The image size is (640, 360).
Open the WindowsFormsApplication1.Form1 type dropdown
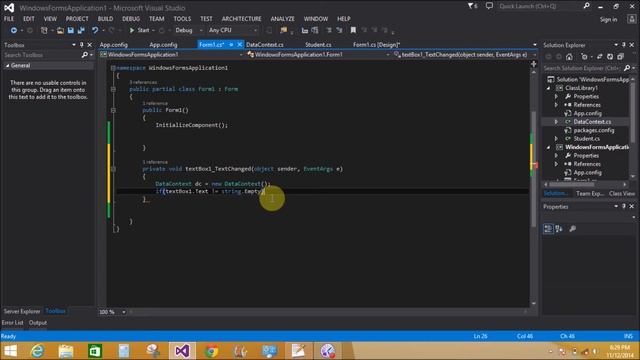[318, 55]
